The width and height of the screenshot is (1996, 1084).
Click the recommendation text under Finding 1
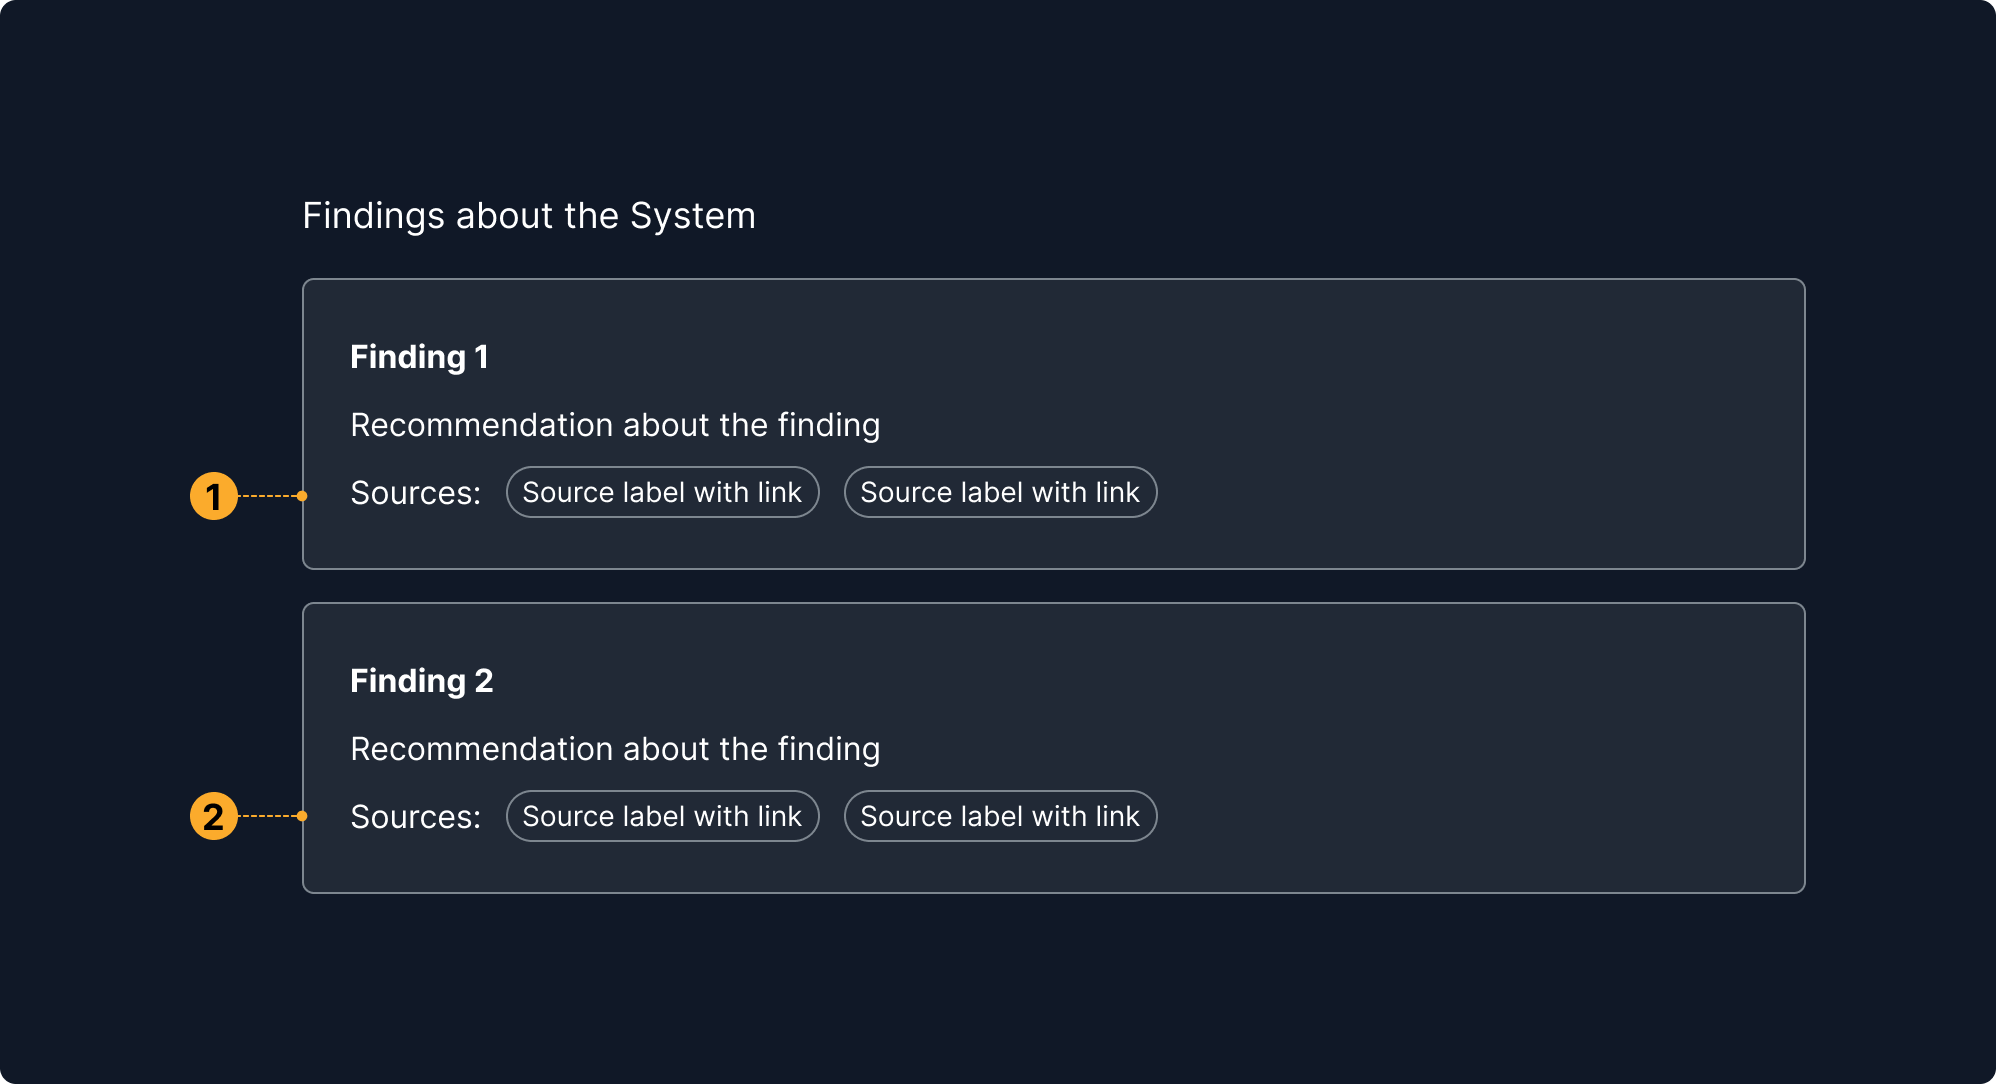[615, 425]
